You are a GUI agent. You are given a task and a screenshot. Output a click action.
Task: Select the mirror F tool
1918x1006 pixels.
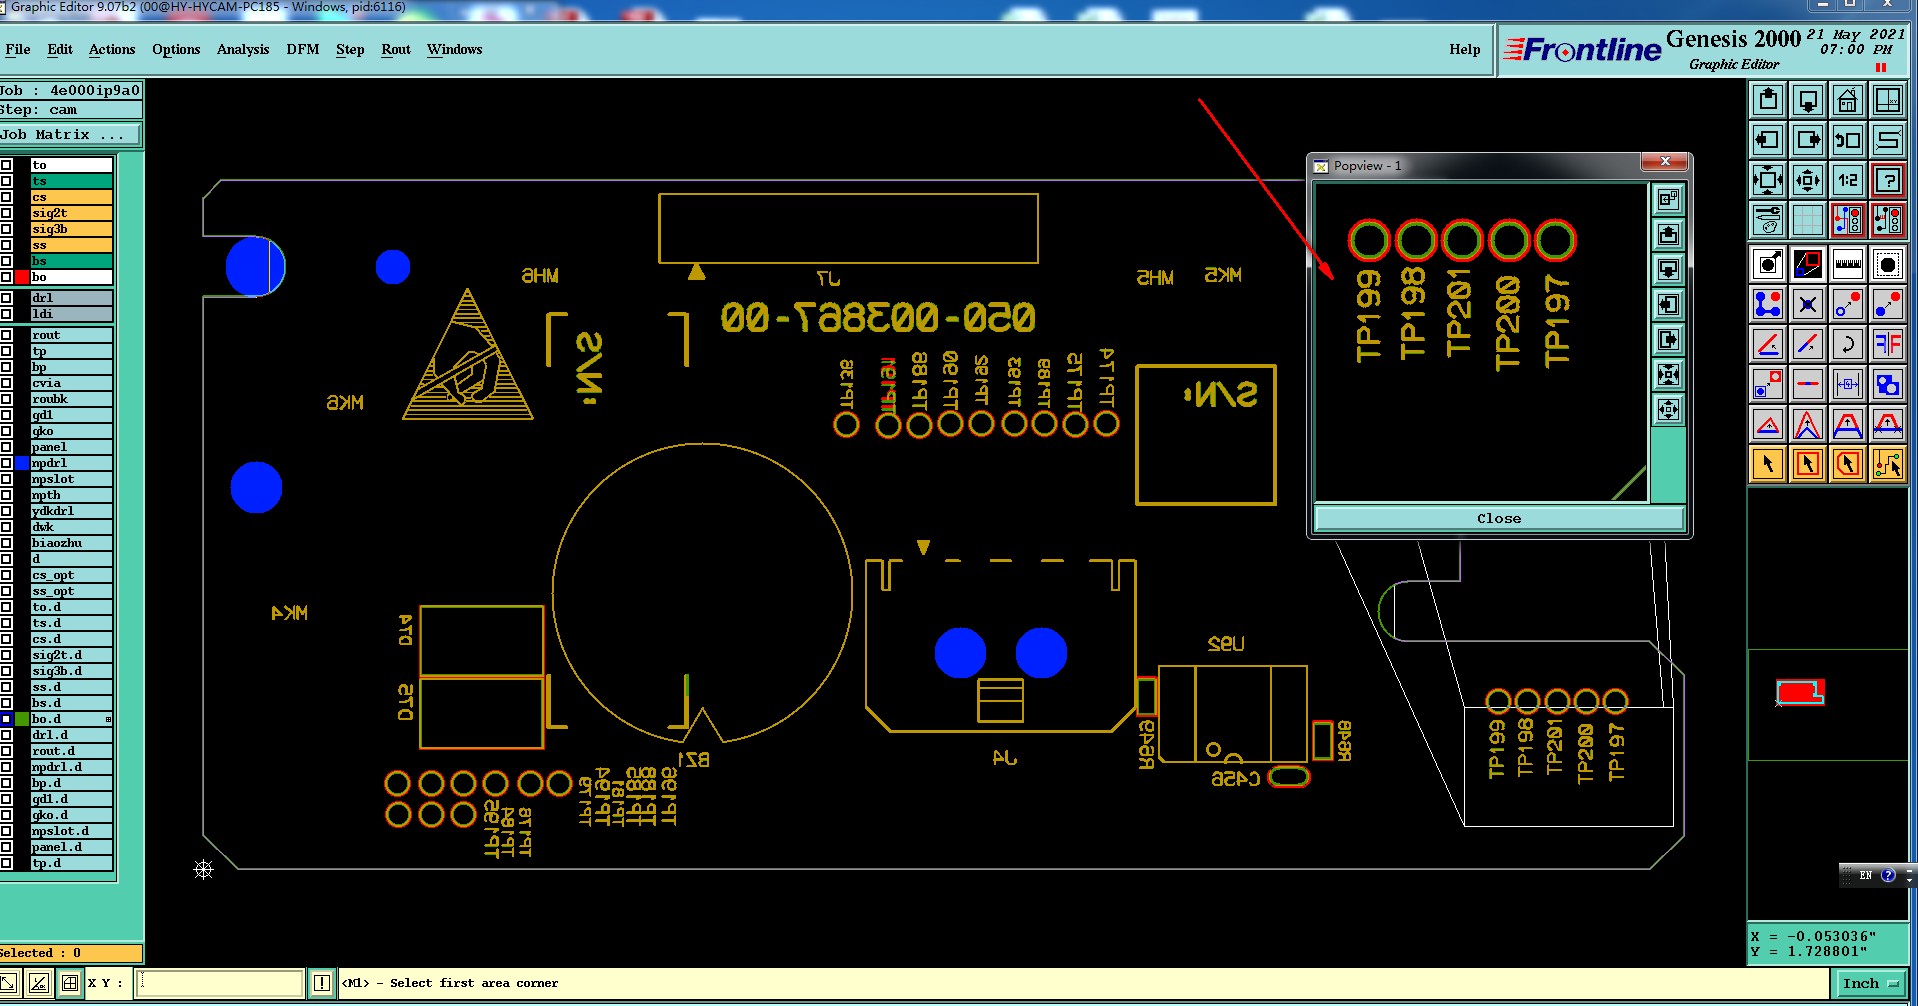(x=1888, y=344)
